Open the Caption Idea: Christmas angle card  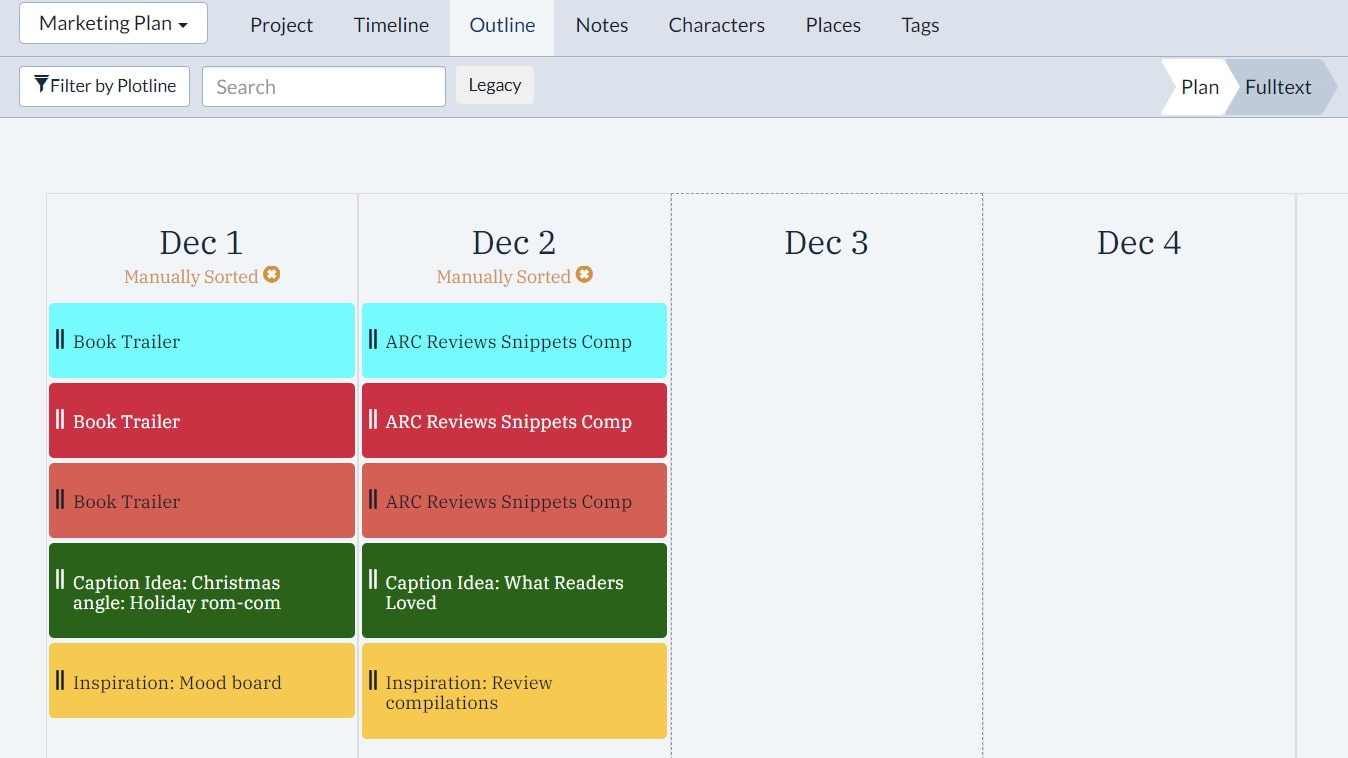(201, 590)
